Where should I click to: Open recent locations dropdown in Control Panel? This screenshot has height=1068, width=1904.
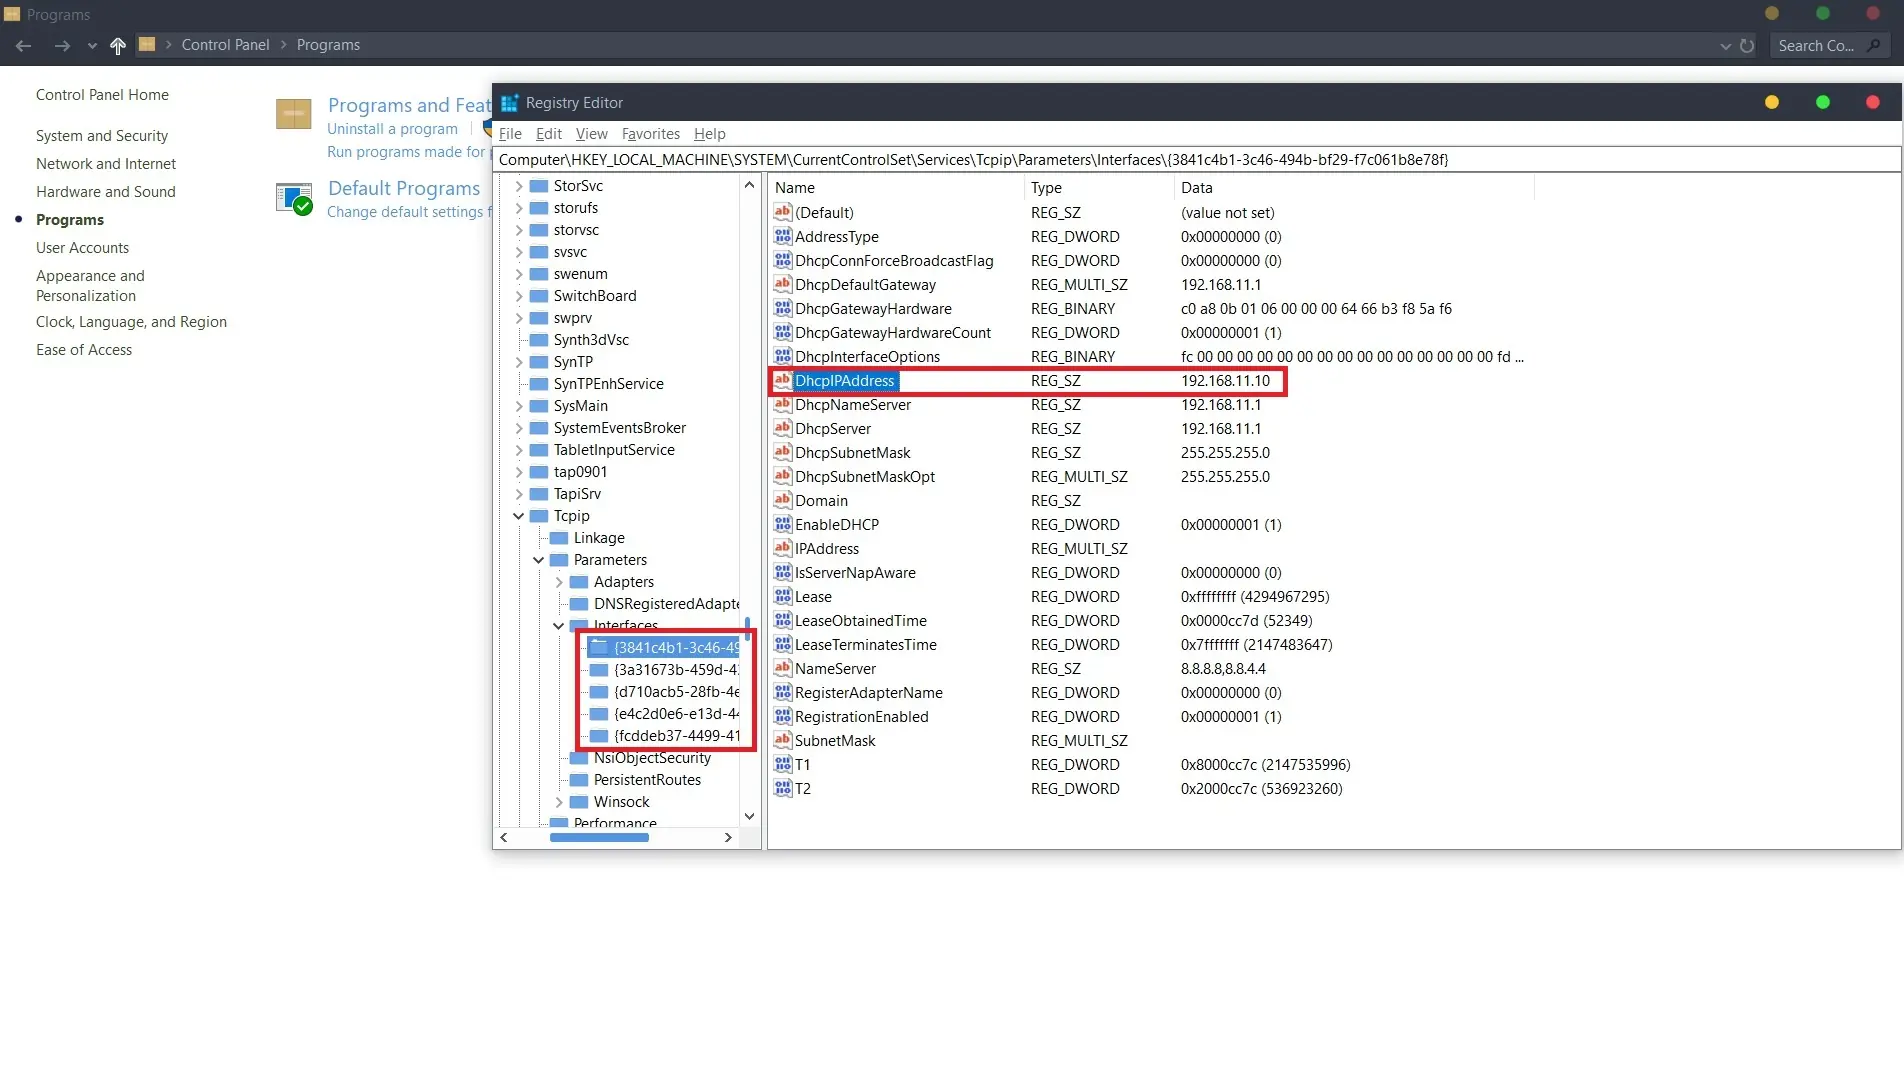92,45
